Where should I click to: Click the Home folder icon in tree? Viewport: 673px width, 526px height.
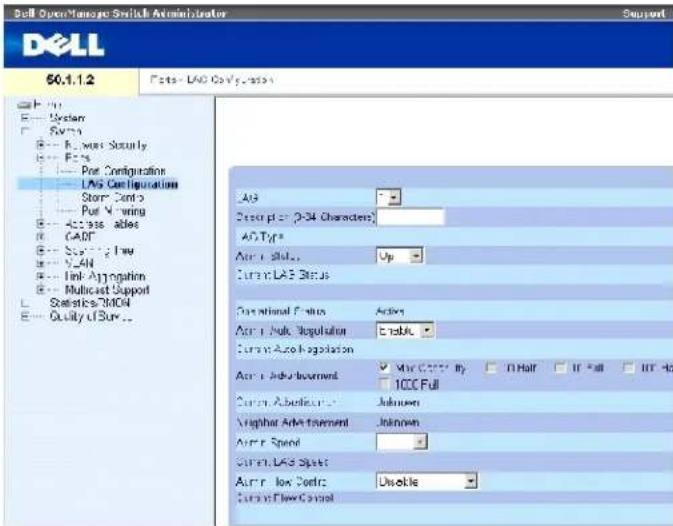point(24,104)
